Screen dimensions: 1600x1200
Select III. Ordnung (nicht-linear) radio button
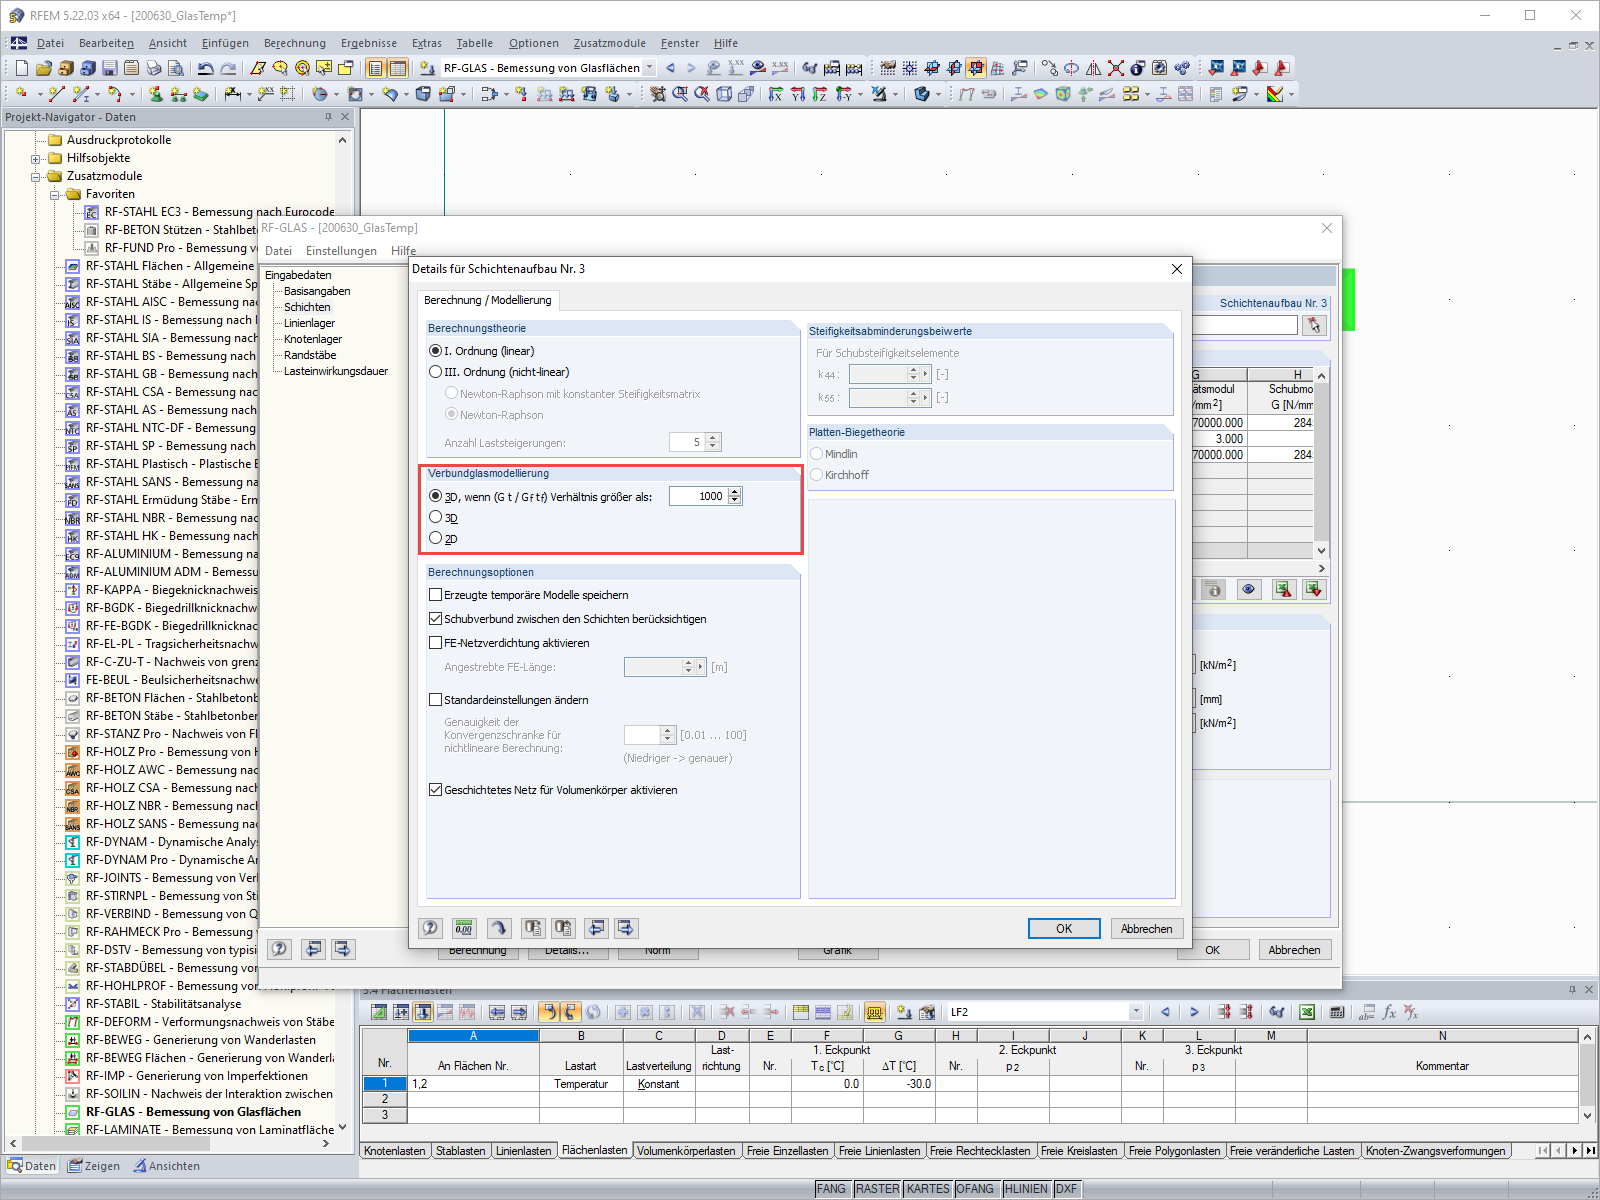click(x=436, y=372)
